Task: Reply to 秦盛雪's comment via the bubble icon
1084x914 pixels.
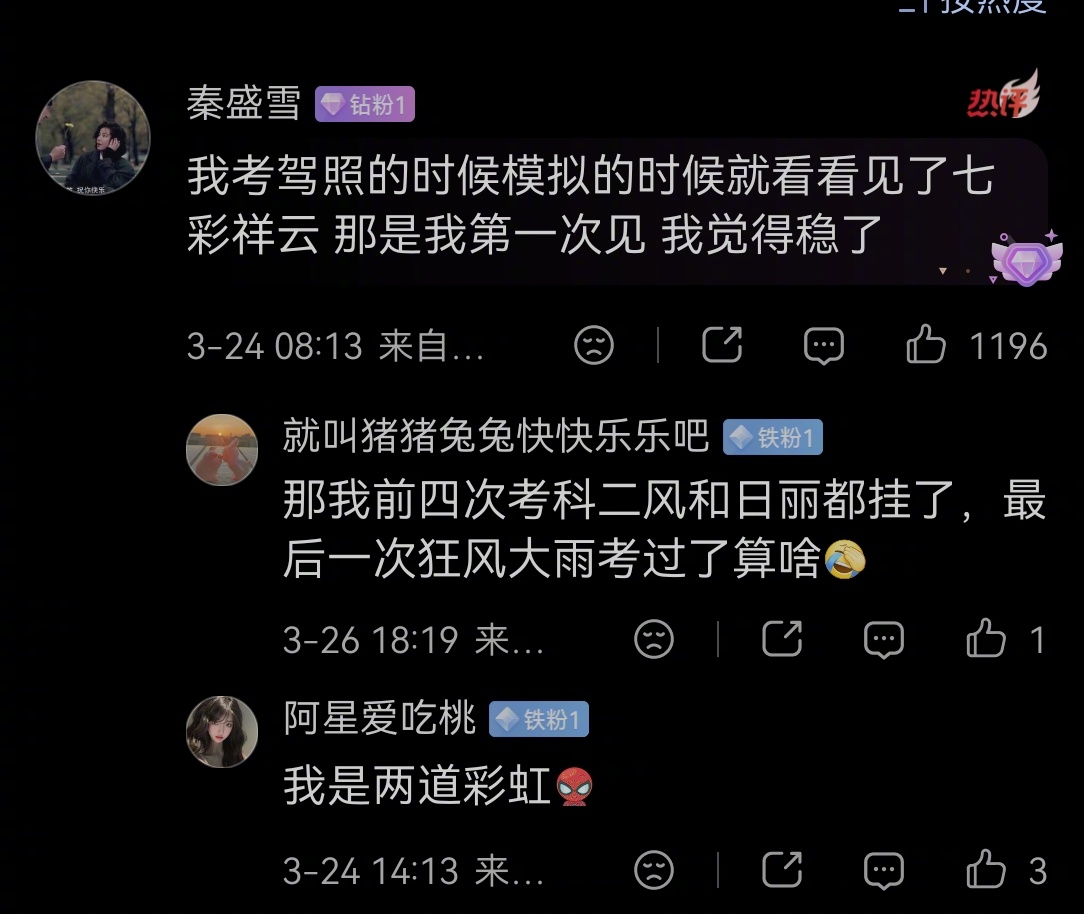Action: coord(823,345)
